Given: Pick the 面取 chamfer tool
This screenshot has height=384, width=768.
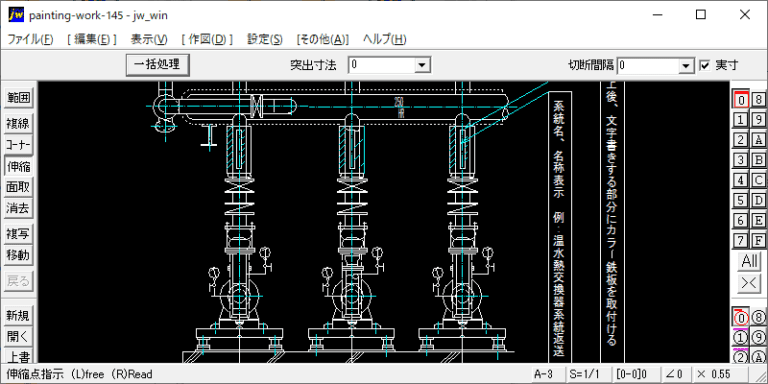Looking at the screenshot, I should (x=18, y=187).
